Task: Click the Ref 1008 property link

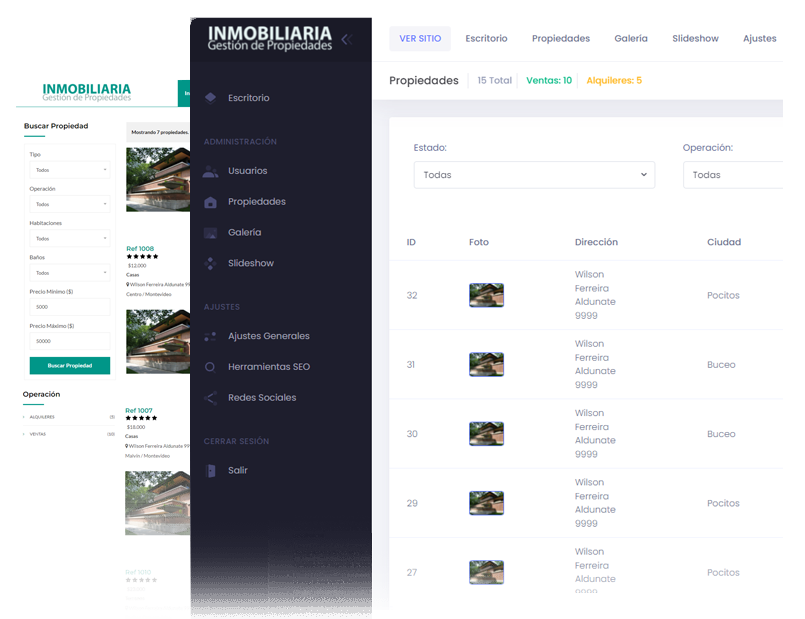Action: coord(140,248)
